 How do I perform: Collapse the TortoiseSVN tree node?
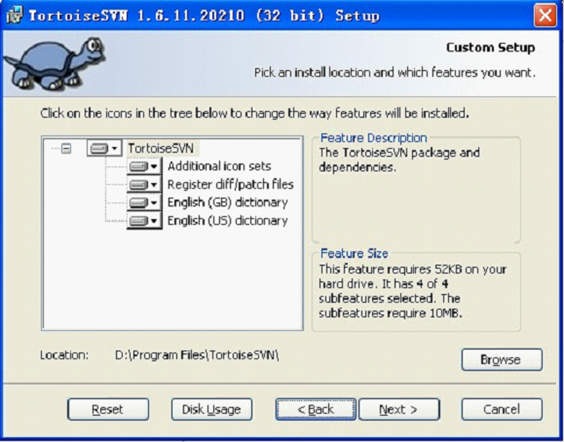[66, 148]
